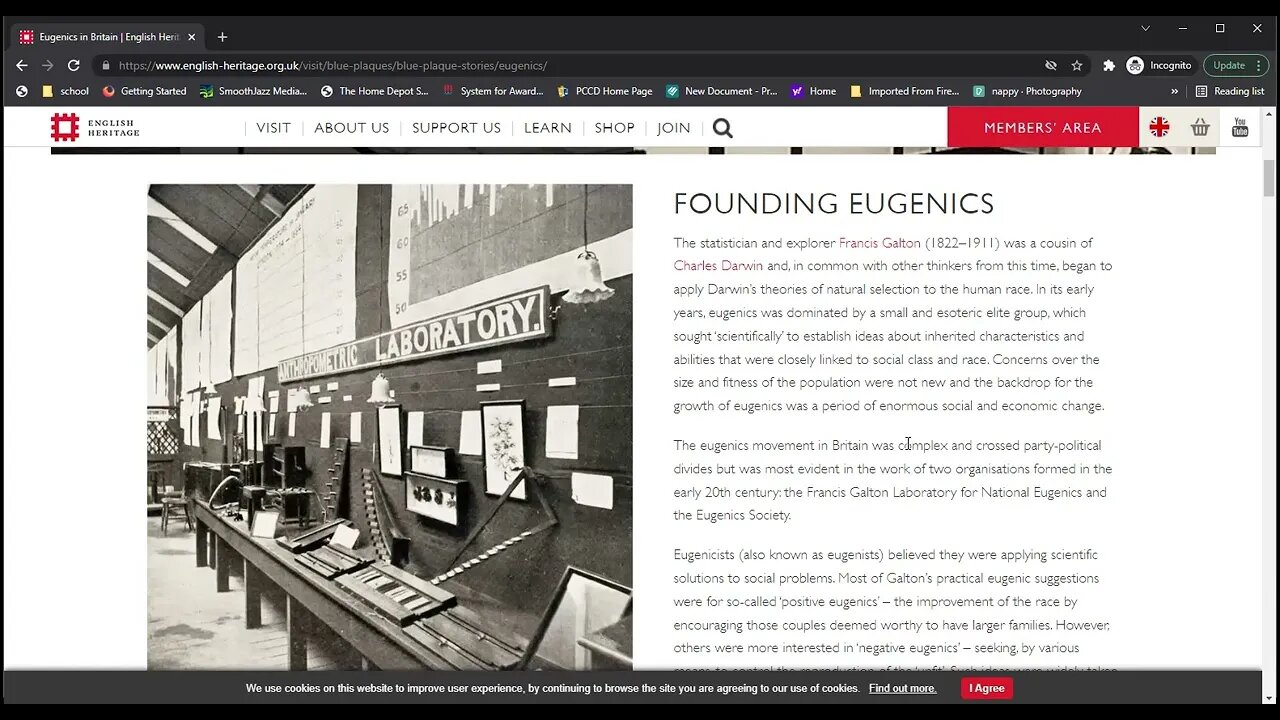Viewport: 1280px width, 720px height.
Task: Open the System for Award bookmark
Action: click(x=493, y=91)
